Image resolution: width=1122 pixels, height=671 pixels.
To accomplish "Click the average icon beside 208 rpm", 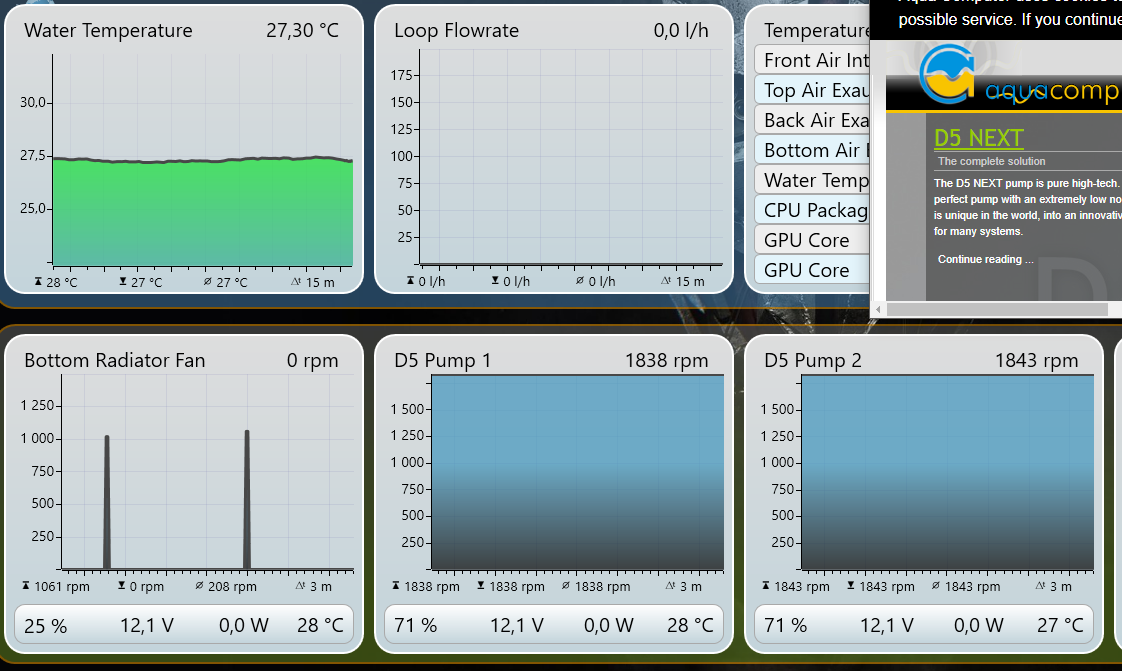I will [200, 585].
